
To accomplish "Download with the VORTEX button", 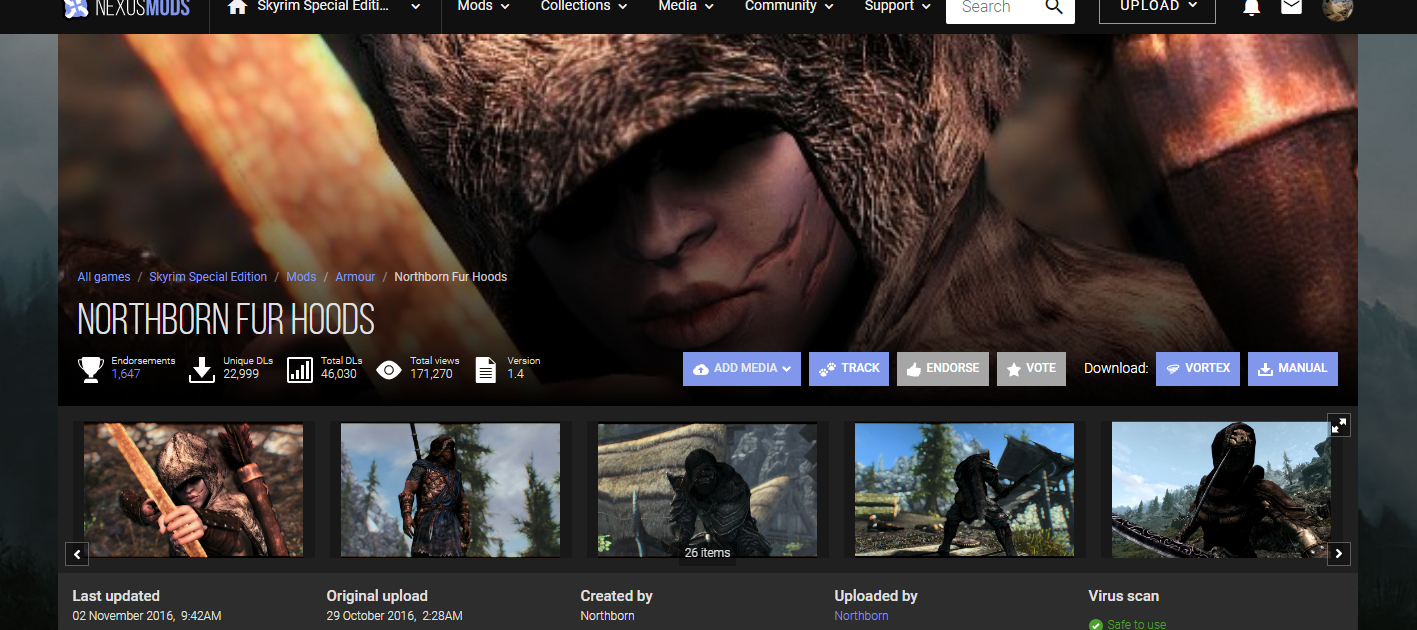I will point(1198,368).
